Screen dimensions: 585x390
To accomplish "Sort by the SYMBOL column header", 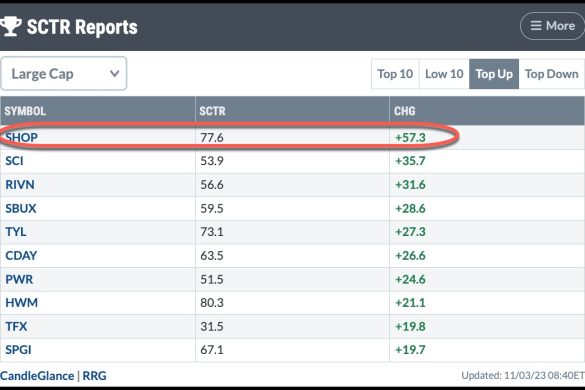I will click(25, 111).
